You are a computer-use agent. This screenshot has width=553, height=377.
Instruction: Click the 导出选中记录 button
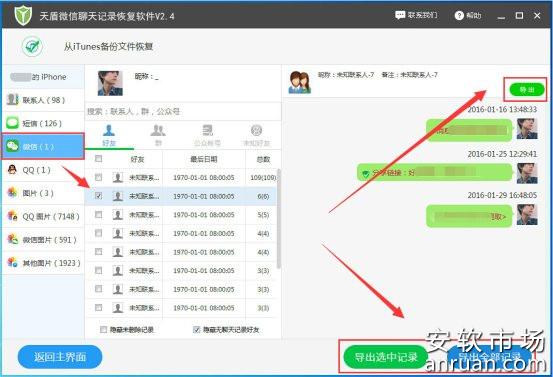click(x=386, y=357)
